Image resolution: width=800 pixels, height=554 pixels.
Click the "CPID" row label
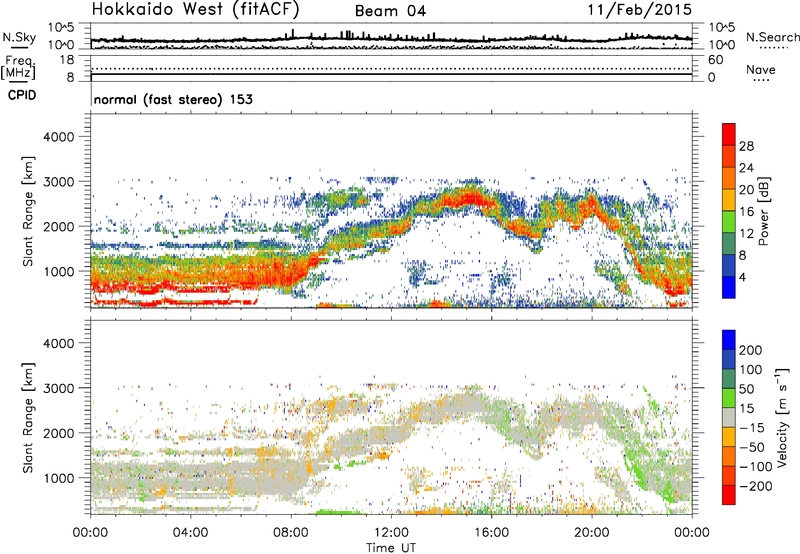(x=22, y=95)
